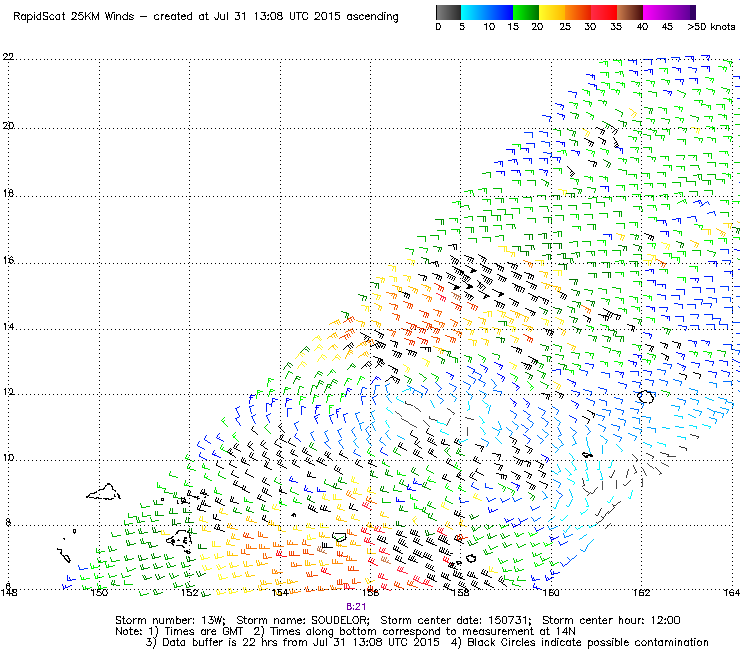Click the longitude axis label '150'
The image size is (740, 650).
coord(100,592)
